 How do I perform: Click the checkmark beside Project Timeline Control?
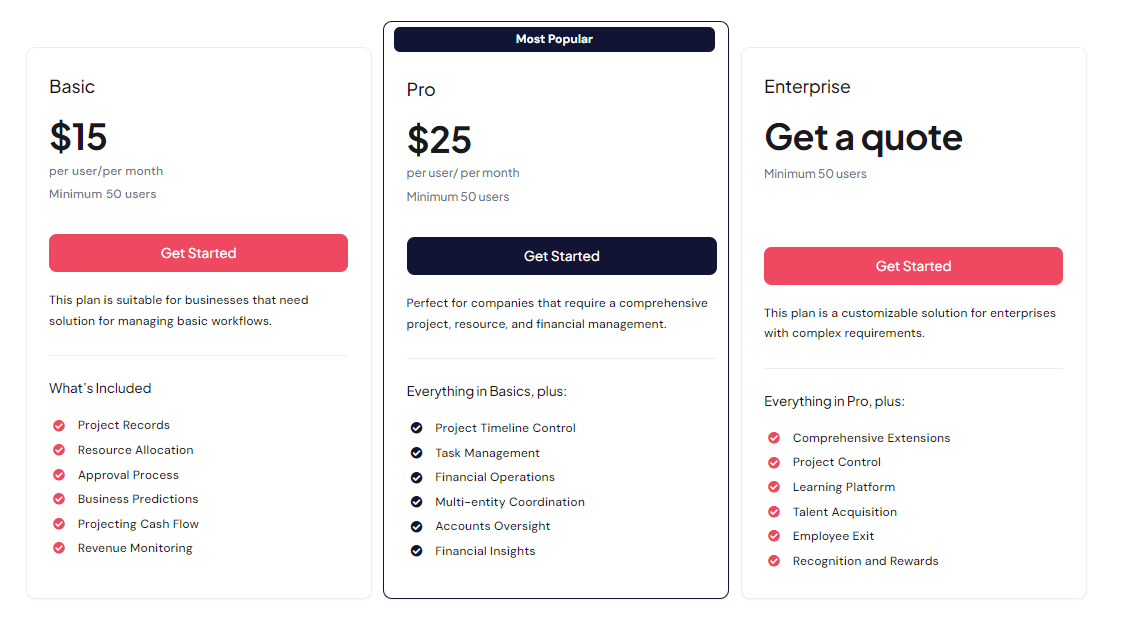pyautogui.click(x=416, y=428)
